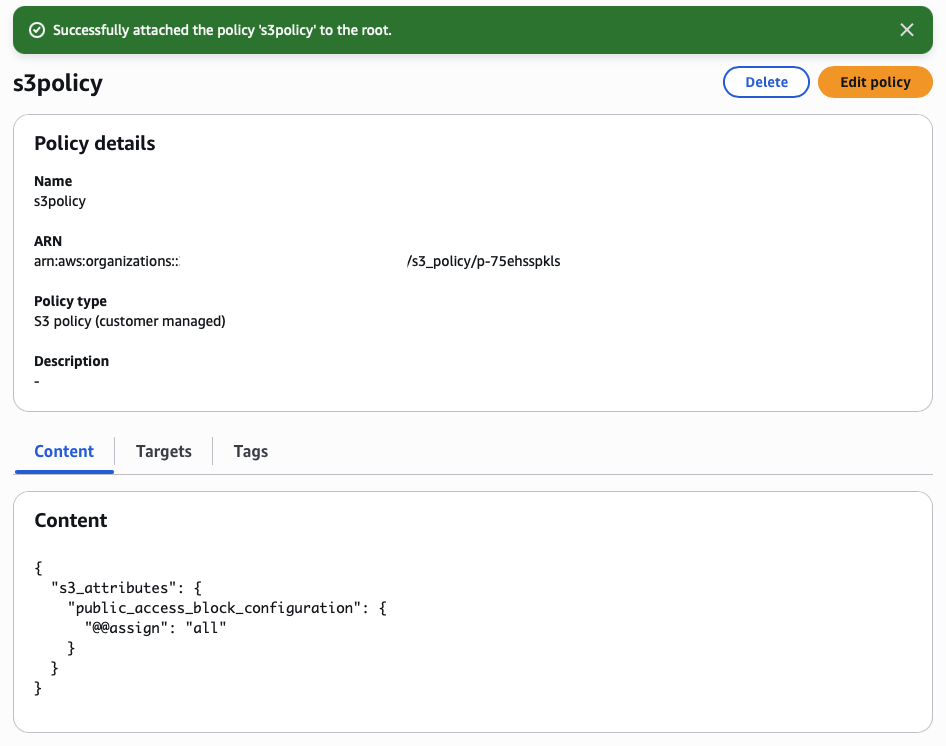Click the 'S3 policy (customer managed)' value

click(130, 321)
